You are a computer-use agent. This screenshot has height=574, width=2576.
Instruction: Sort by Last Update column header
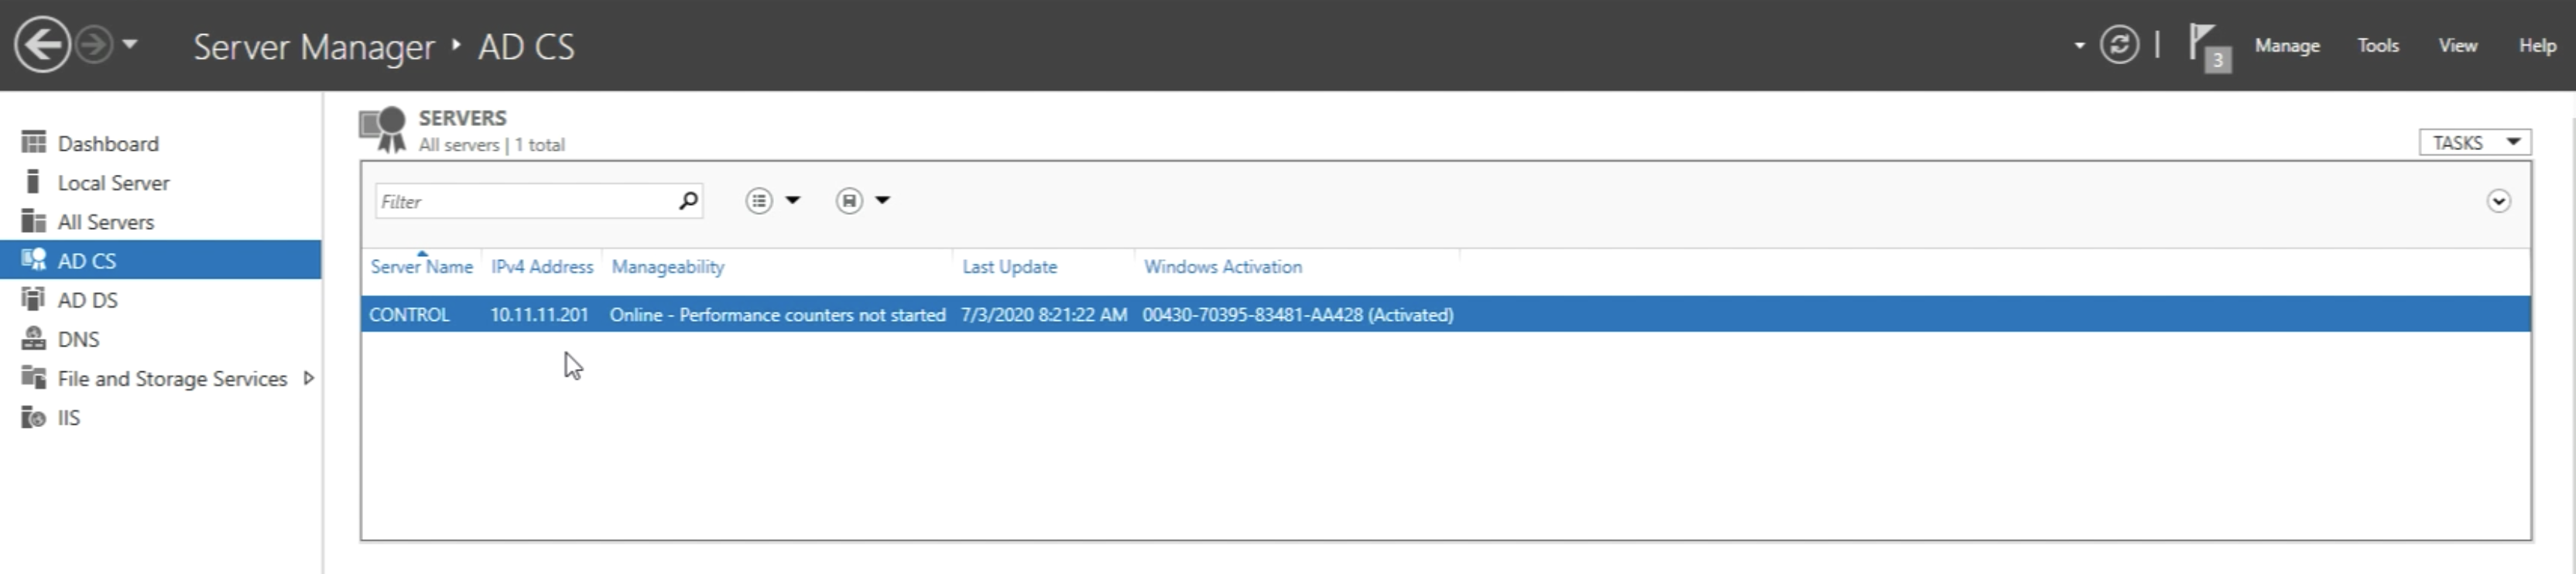[1009, 267]
